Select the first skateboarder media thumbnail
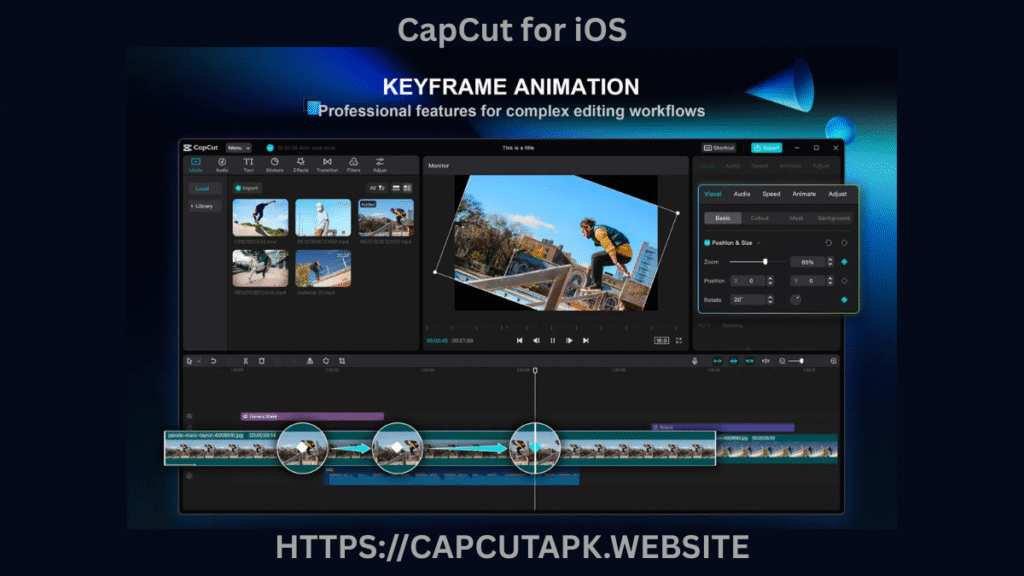 (x=260, y=217)
